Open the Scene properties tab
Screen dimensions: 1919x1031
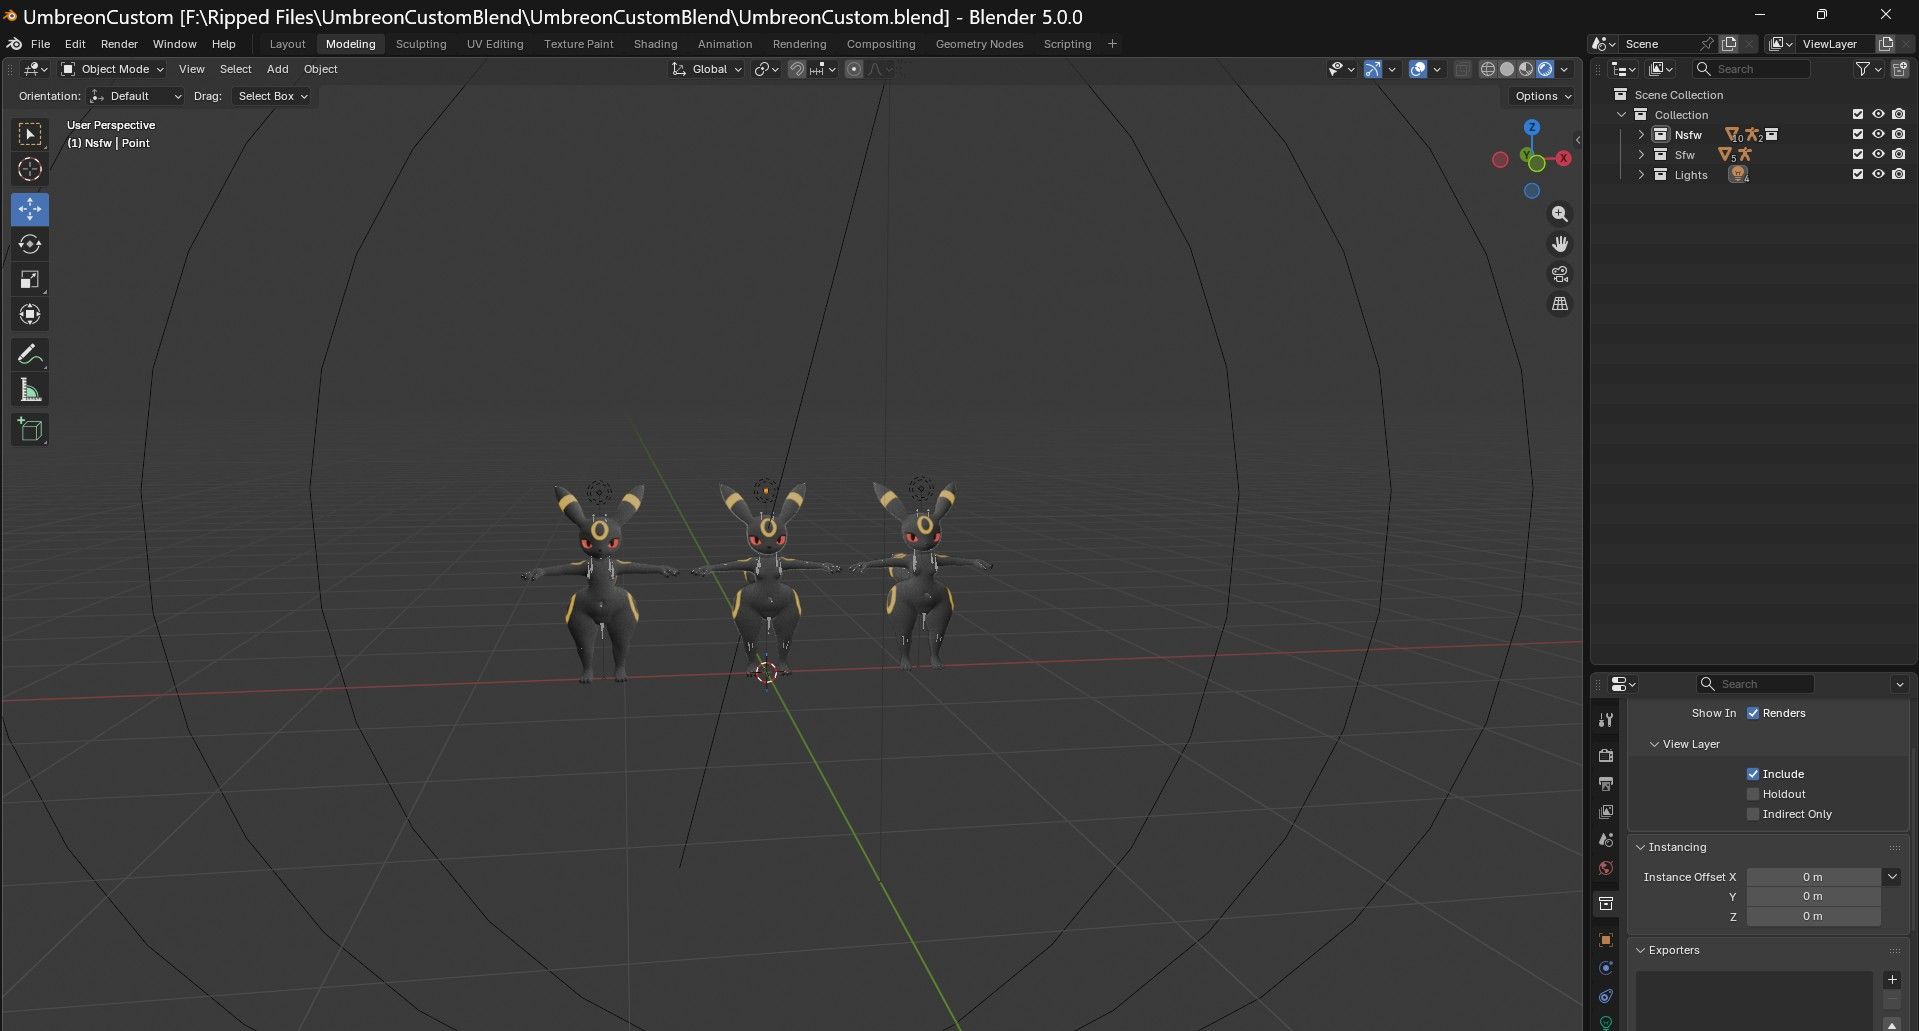1606,840
